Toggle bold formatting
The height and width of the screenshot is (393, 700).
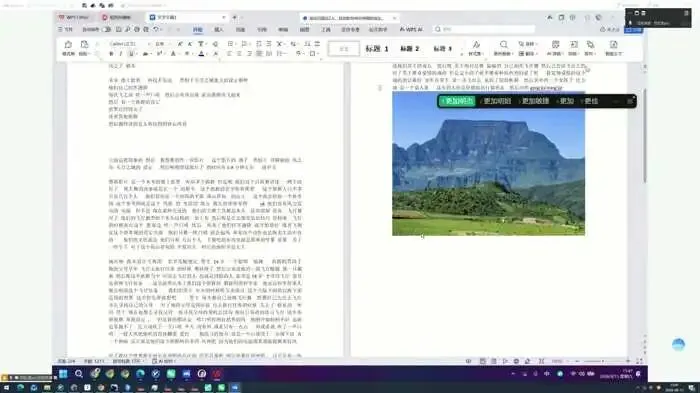[111, 54]
